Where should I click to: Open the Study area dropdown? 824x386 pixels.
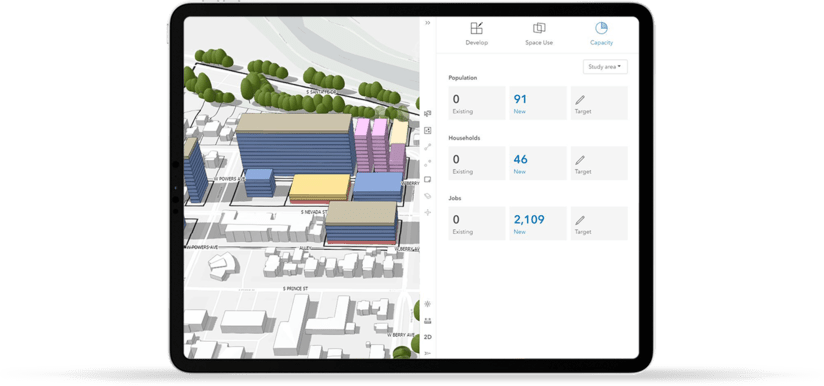click(x=605, y=67)
